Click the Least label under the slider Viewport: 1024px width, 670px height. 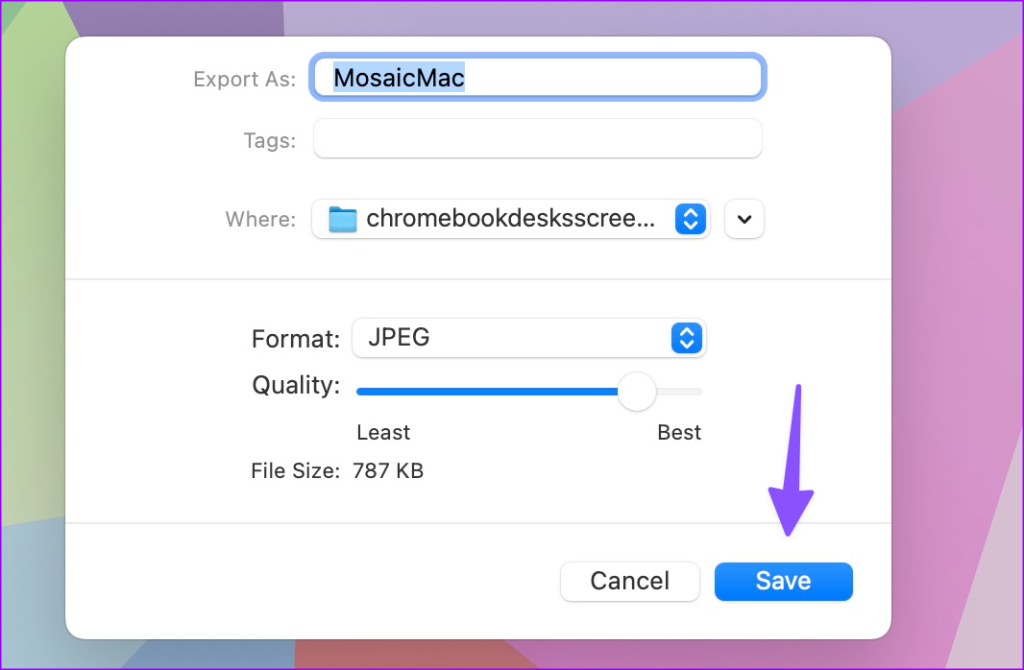(x=383, y=433)
